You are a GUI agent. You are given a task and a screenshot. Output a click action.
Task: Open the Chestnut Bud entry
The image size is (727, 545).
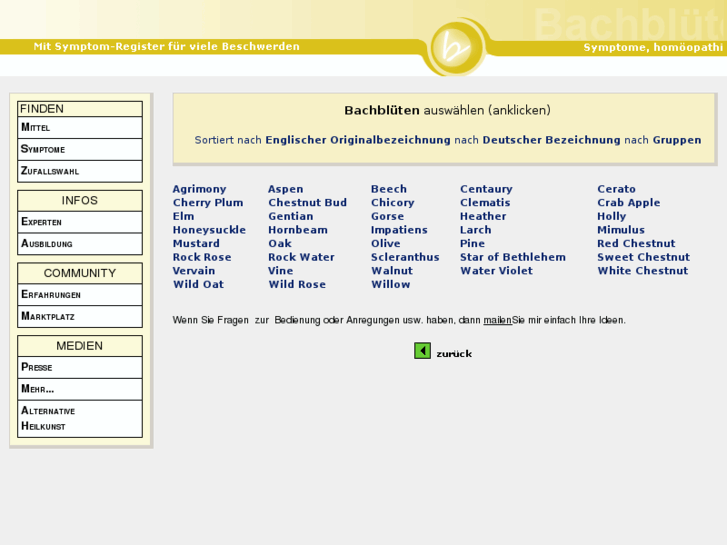[x=307, y=203]
